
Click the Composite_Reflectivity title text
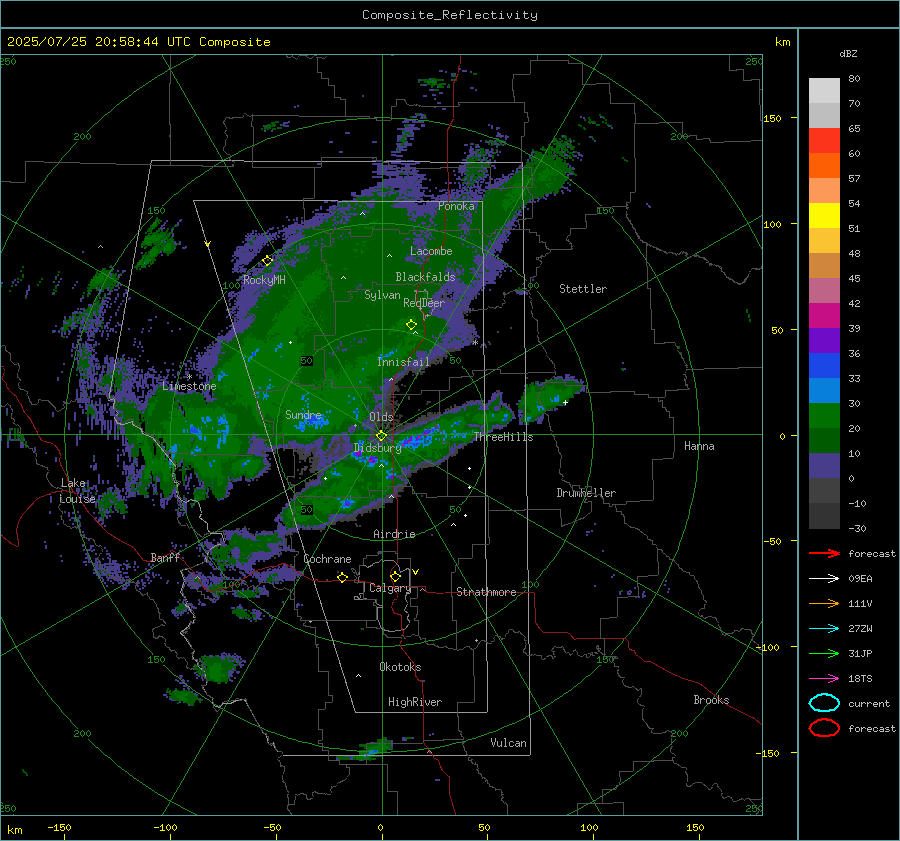450,15
